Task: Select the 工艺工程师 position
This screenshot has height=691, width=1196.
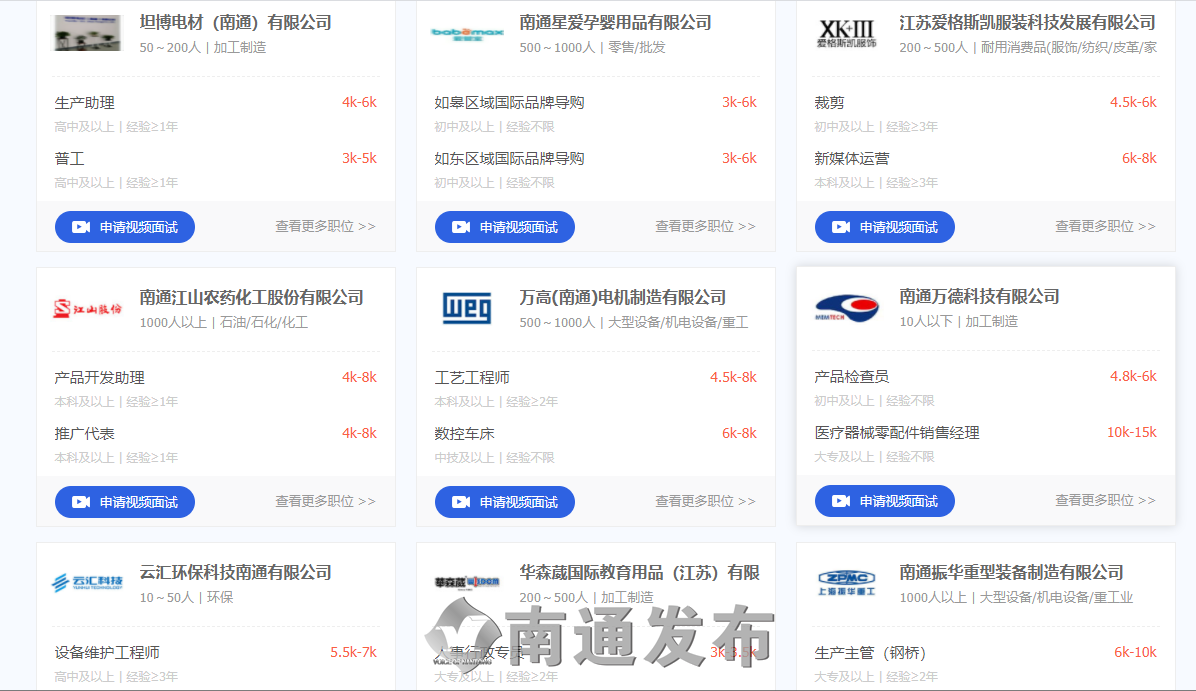Action: pyautogui.click(x=472, y=378)
